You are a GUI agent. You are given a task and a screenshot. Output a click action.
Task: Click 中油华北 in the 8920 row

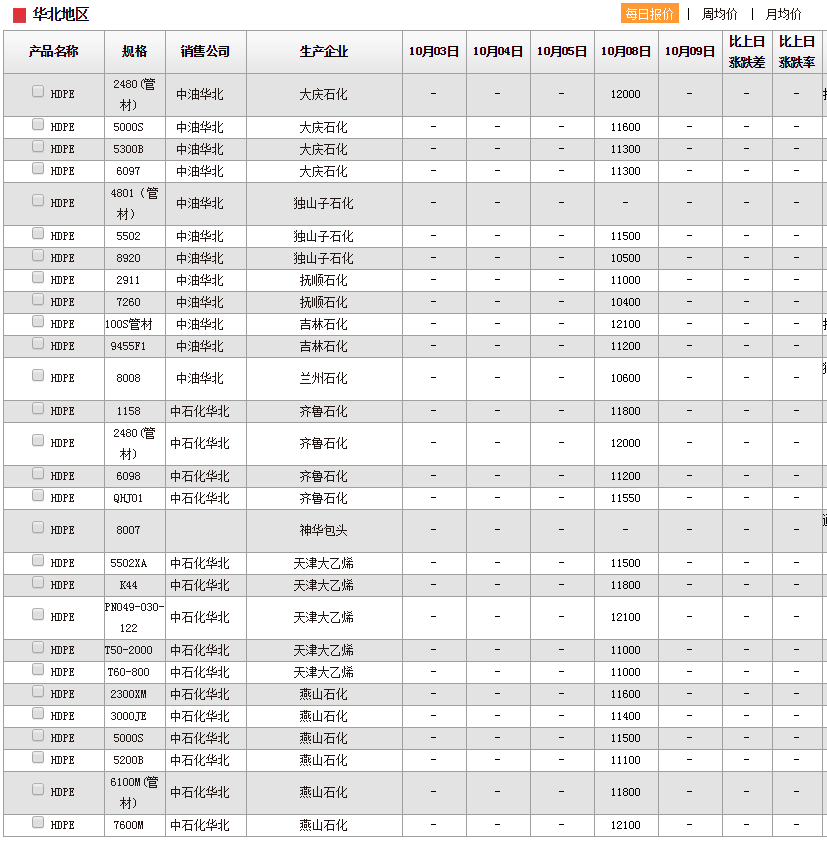[200, 259]
